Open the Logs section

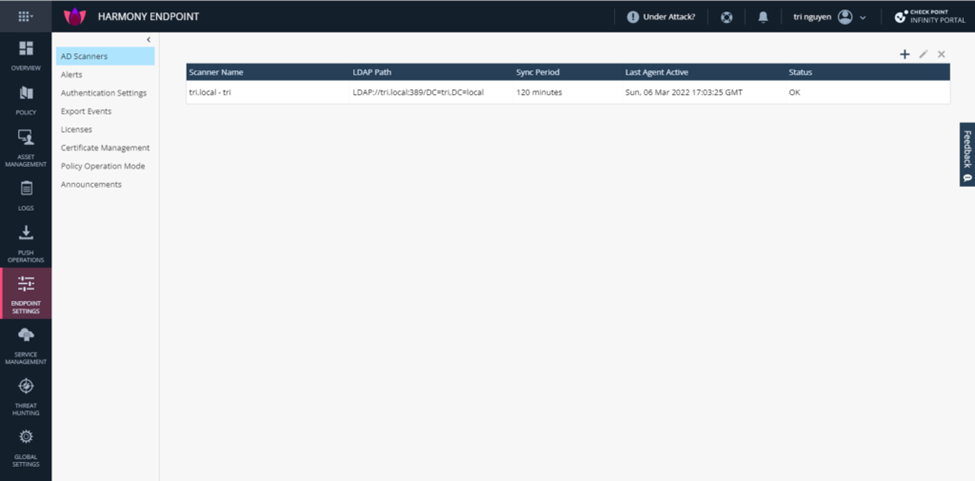[25, 196]
